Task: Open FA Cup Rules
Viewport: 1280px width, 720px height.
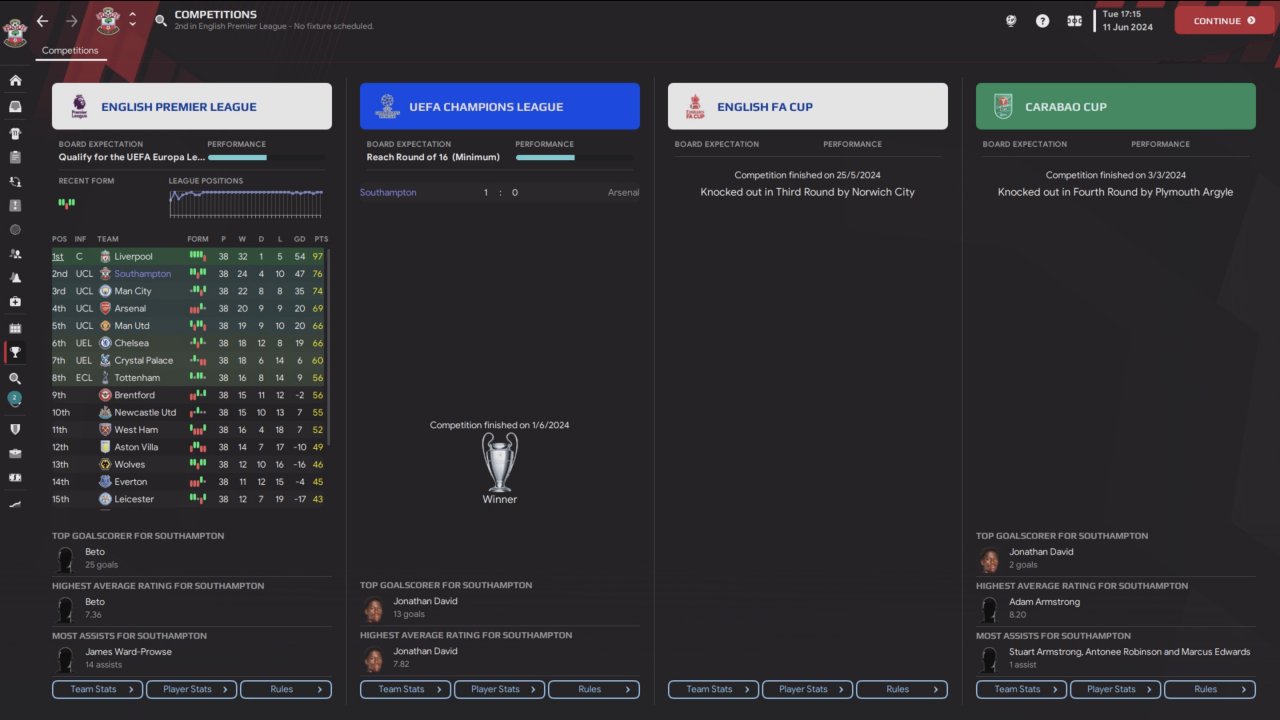Action: pyautogui.click(x=902, y=689)
